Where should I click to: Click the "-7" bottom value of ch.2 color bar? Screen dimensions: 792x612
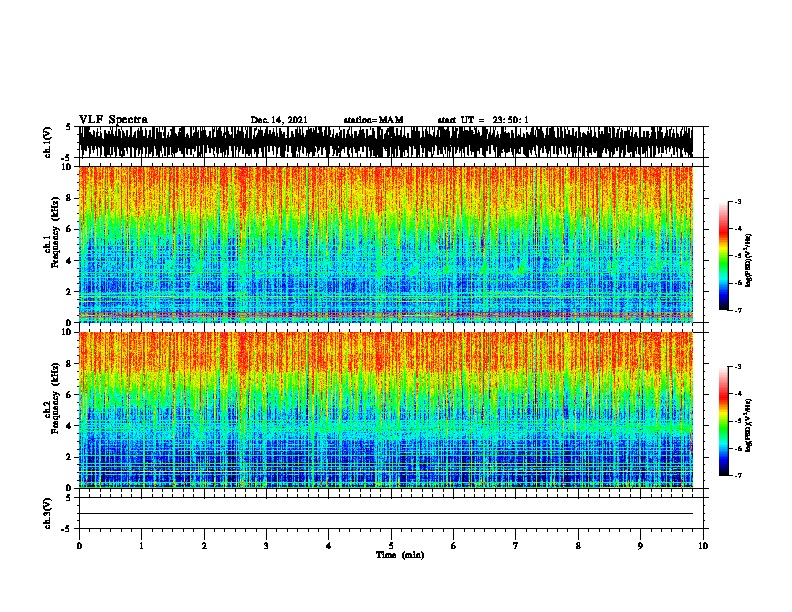click(737, 475)
